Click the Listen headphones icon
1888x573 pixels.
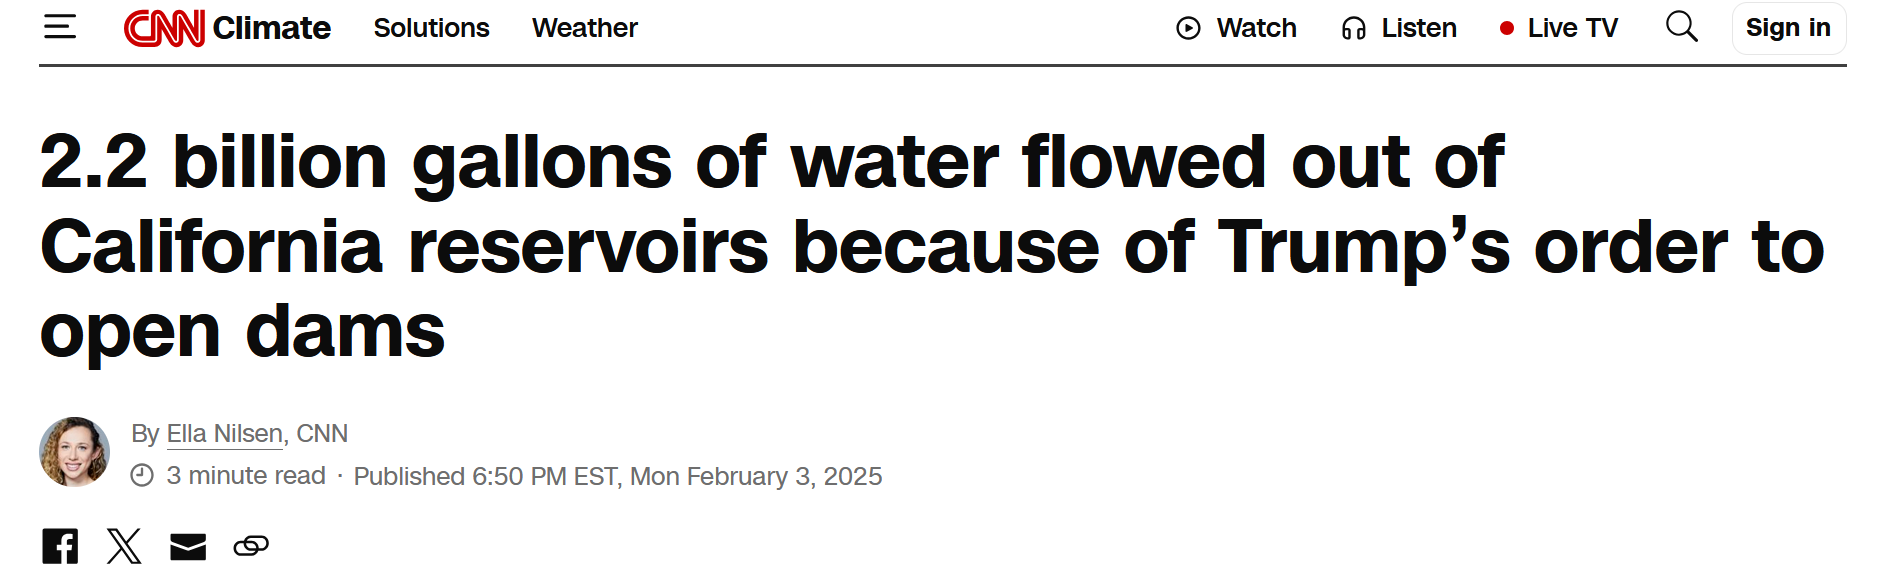(1354, 28)
